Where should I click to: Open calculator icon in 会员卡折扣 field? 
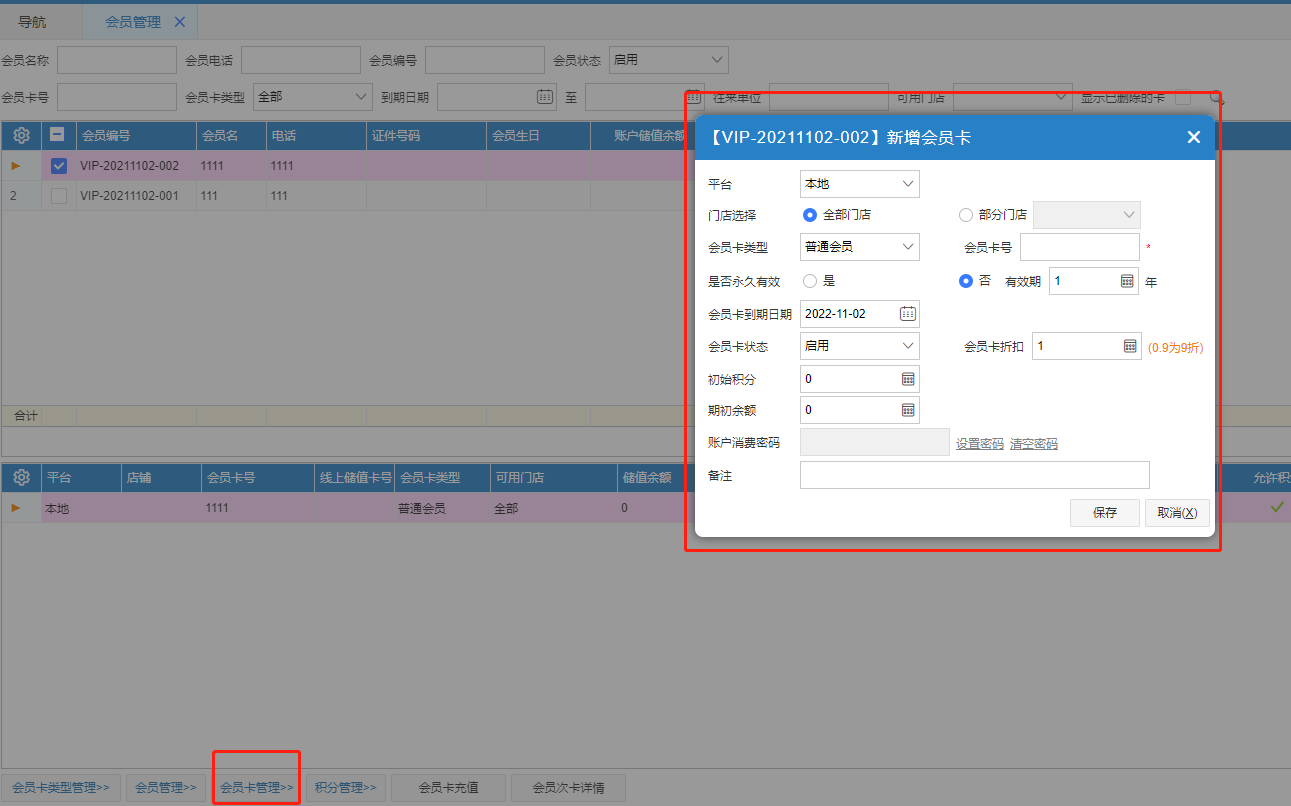1130,345
